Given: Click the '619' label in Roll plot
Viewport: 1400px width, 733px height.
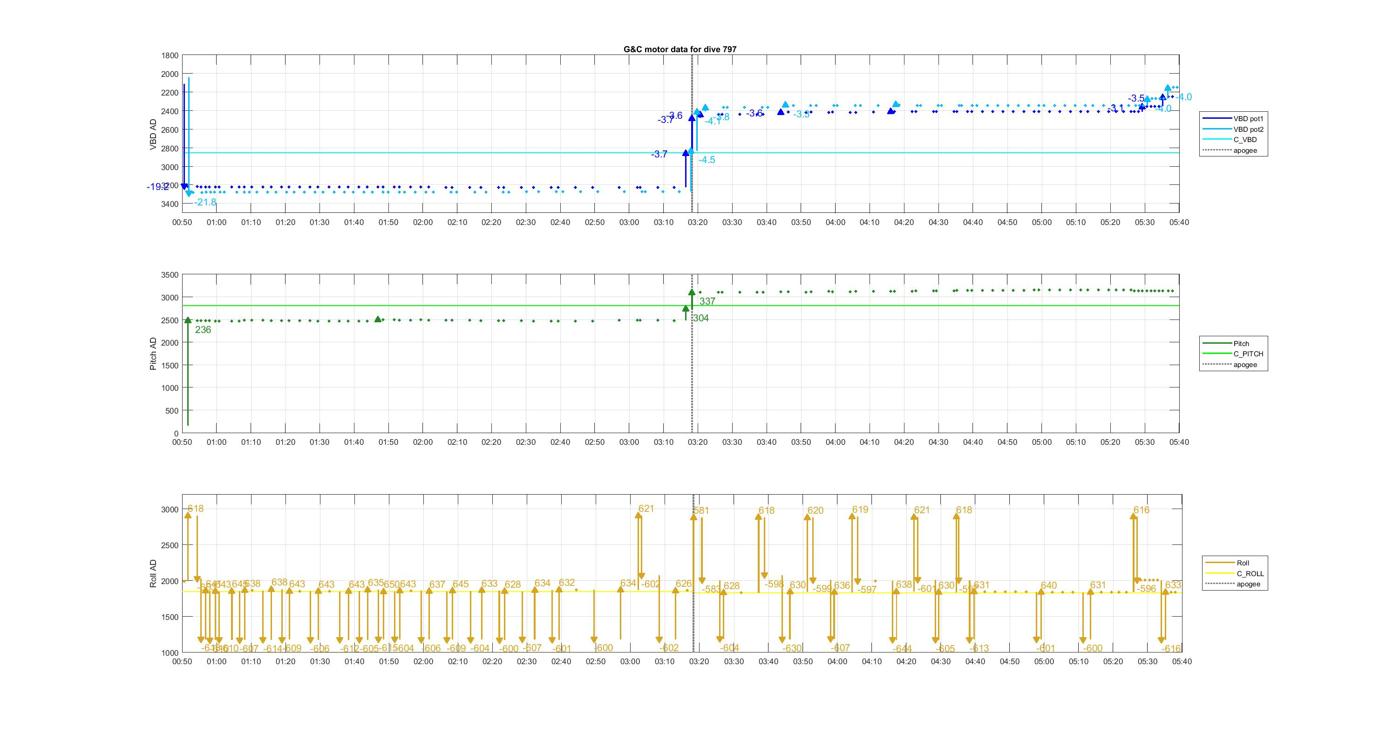Looking at the screenshot, I should click(x=860, y=510).
